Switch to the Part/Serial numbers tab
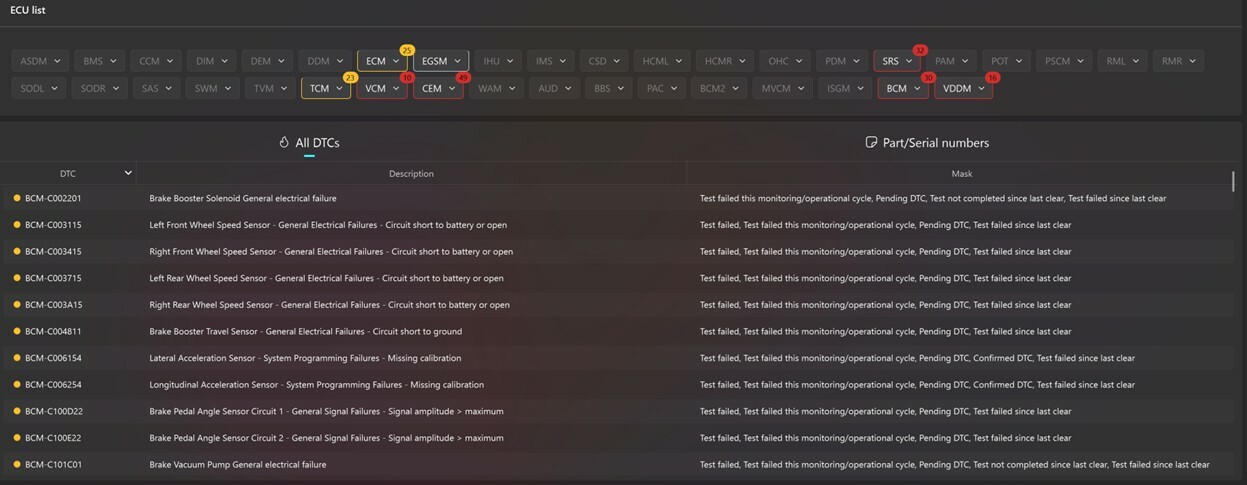This screenshot has height=485, width=1247. [927, 143]
